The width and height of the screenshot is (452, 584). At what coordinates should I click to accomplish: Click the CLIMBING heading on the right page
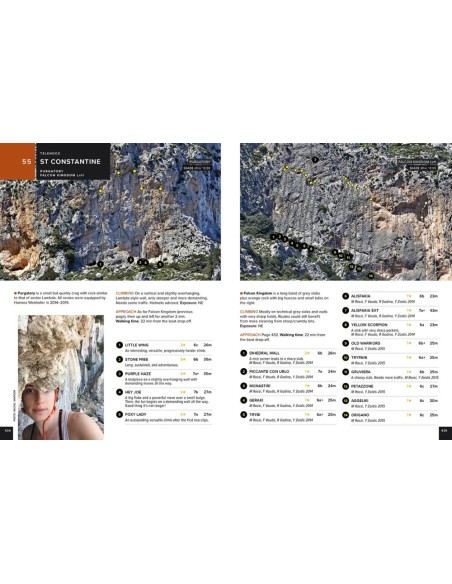tap(249, 312)
